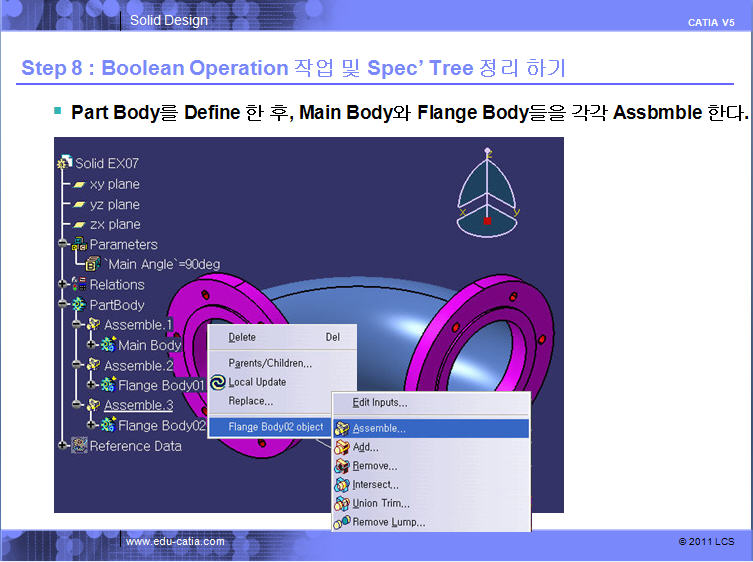
Task: Click Edit Inputs... menu entry
Action: pos(431,403)
